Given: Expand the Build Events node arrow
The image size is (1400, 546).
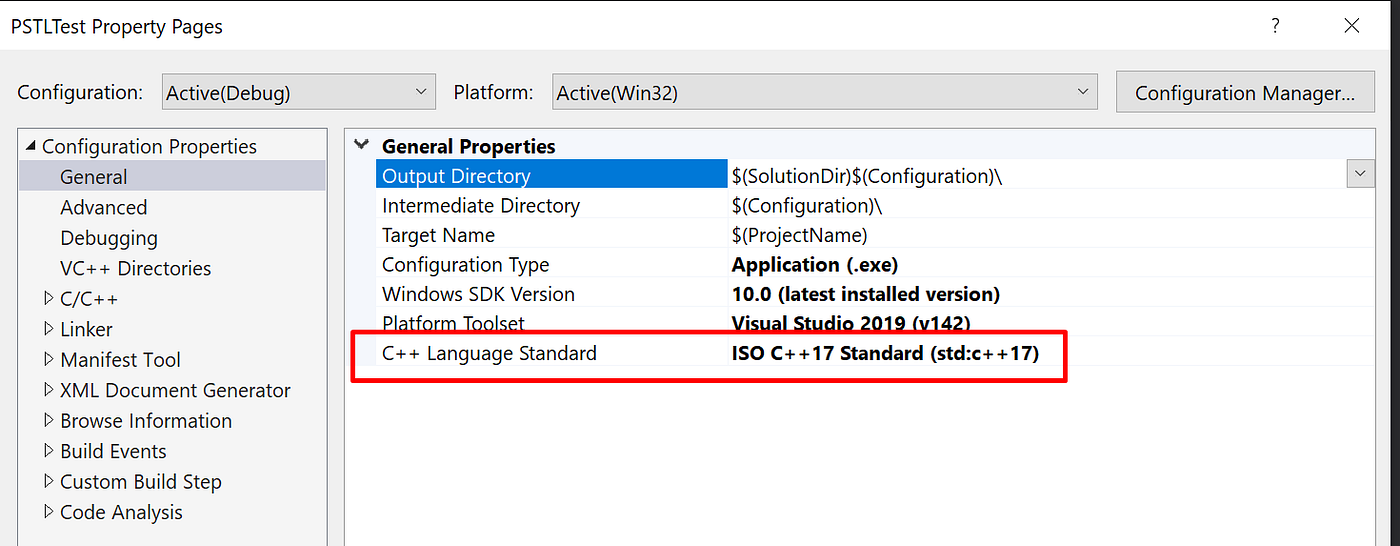Looking at the screenshot, I should 49,451.
